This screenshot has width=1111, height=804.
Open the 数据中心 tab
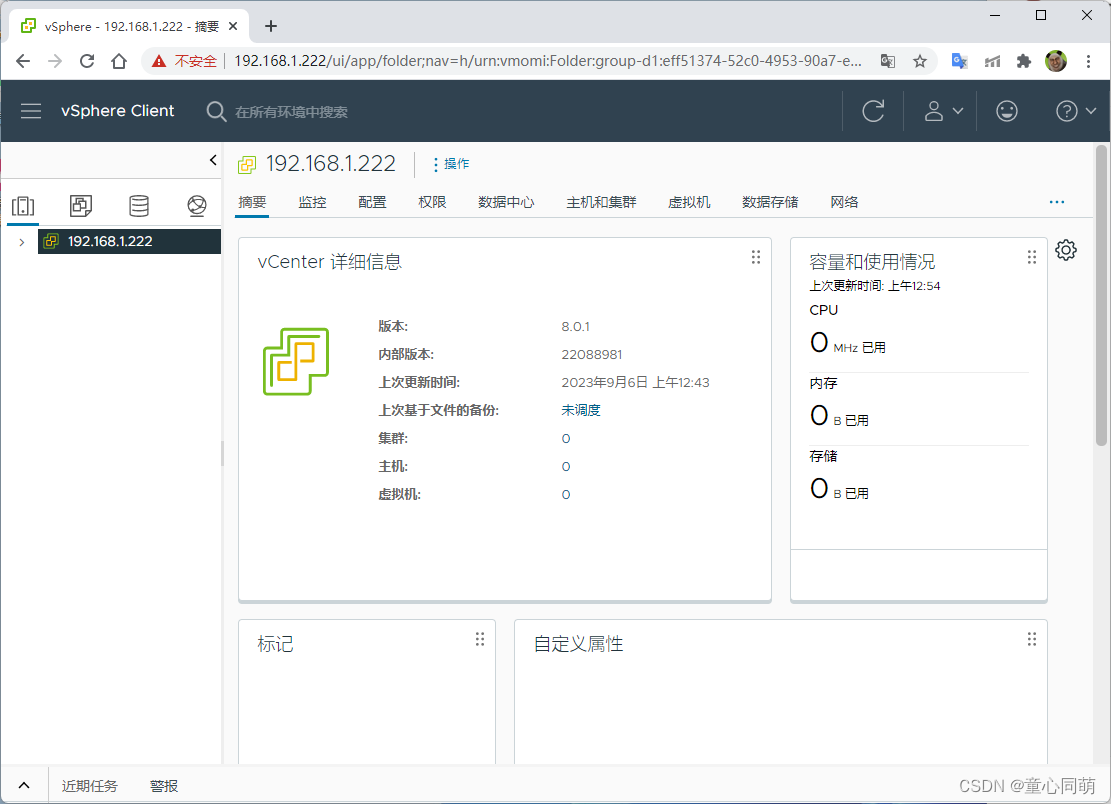[x=506, y=203]
